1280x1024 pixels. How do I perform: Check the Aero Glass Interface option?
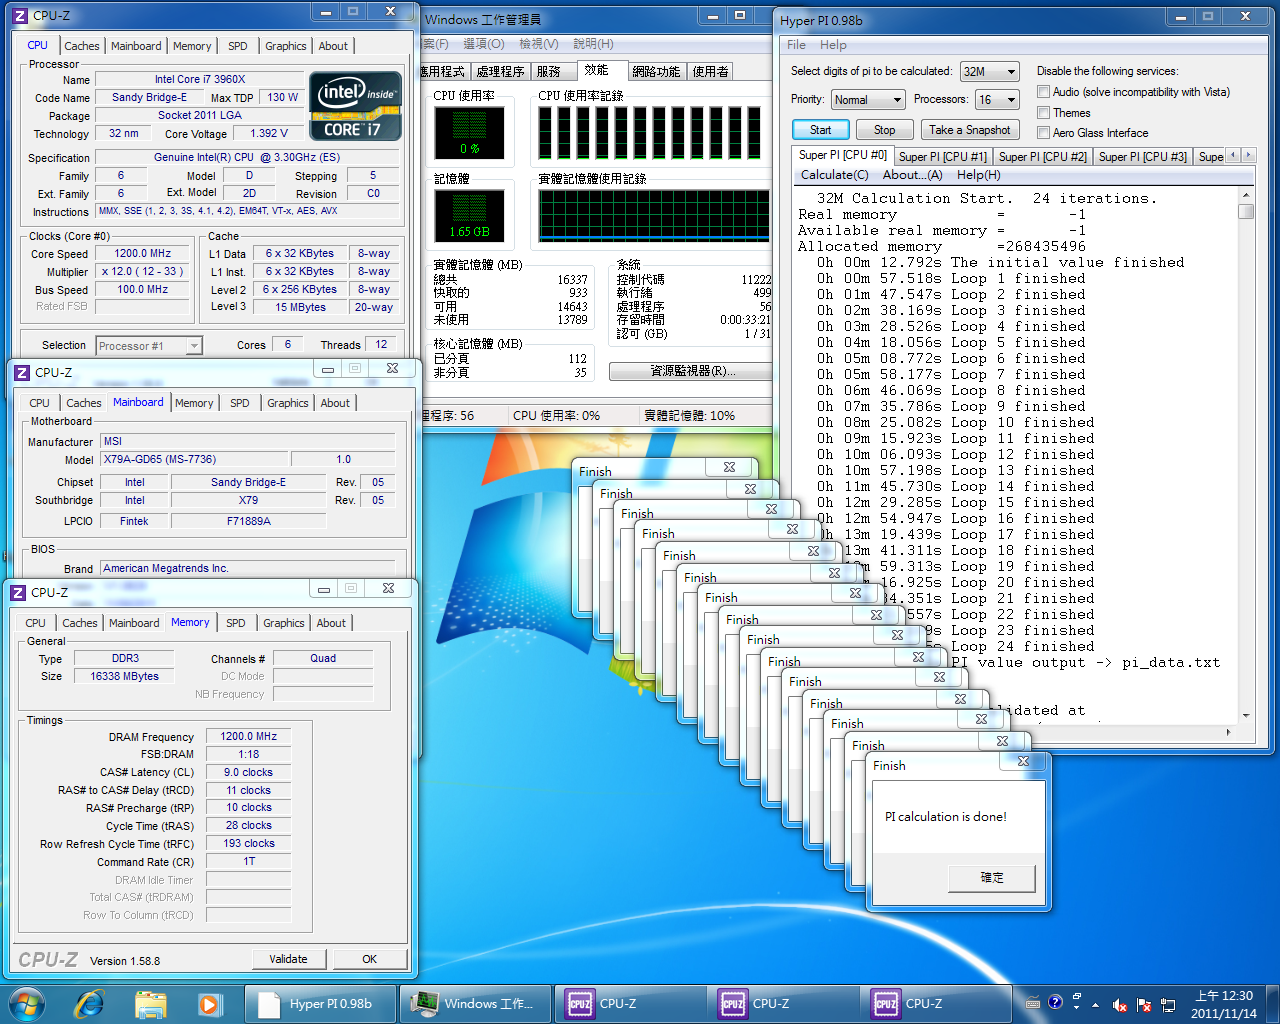pos(1044,133)
